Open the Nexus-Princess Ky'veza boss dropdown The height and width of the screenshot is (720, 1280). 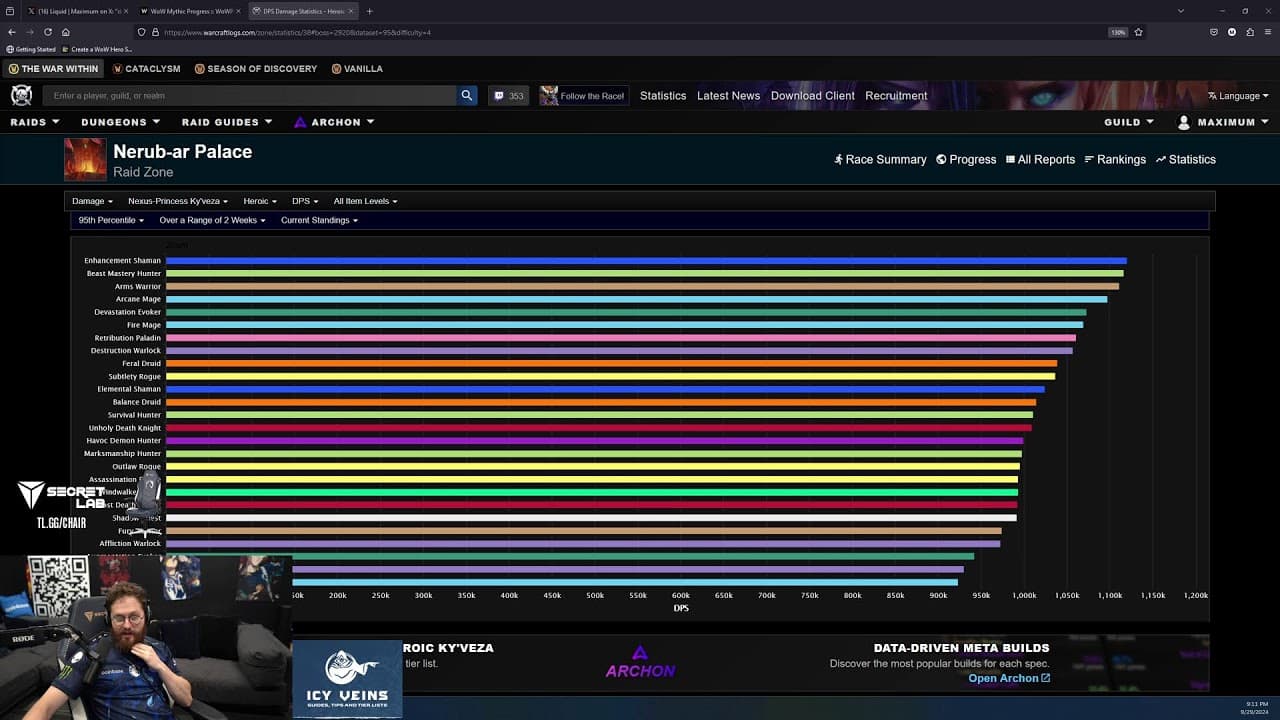point(178,201)
